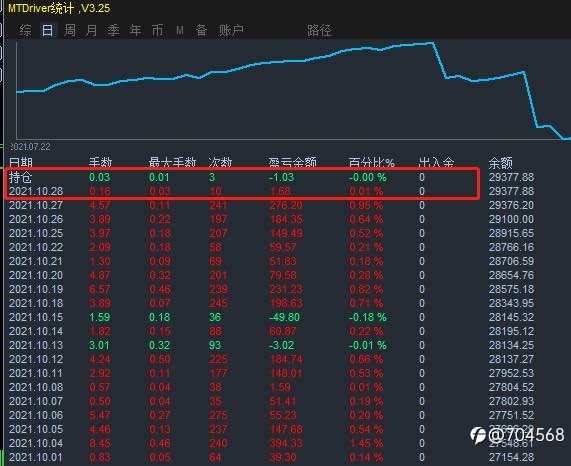
Task: Select the 2021.10.01 date row
Action: click(36, 457)
